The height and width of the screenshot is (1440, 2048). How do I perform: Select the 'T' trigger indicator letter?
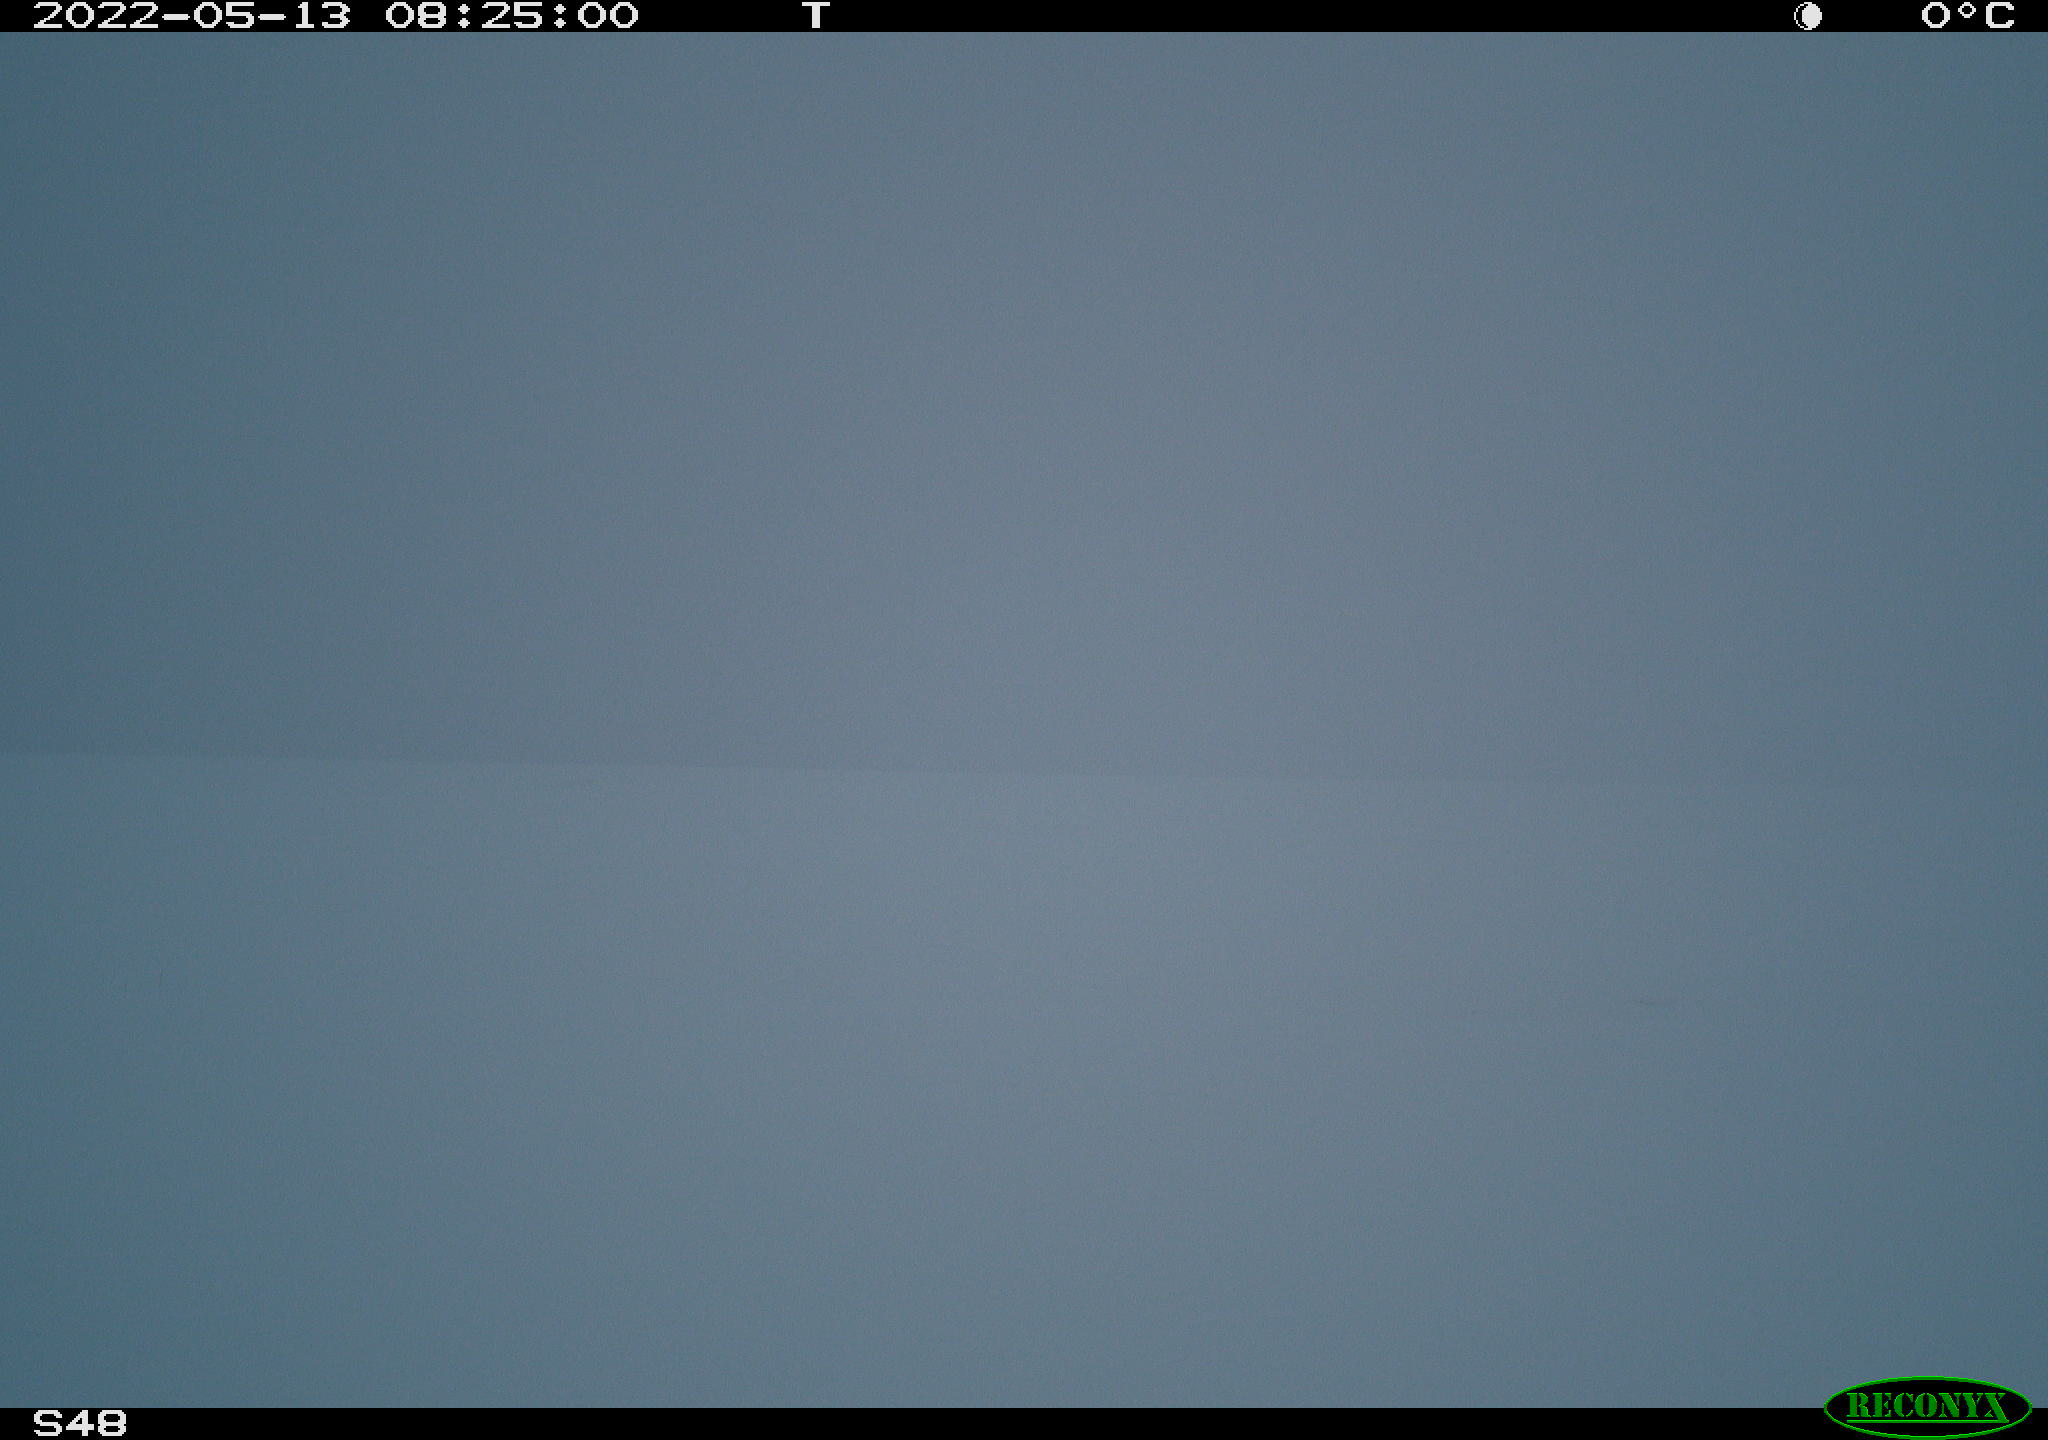[816, 16]
